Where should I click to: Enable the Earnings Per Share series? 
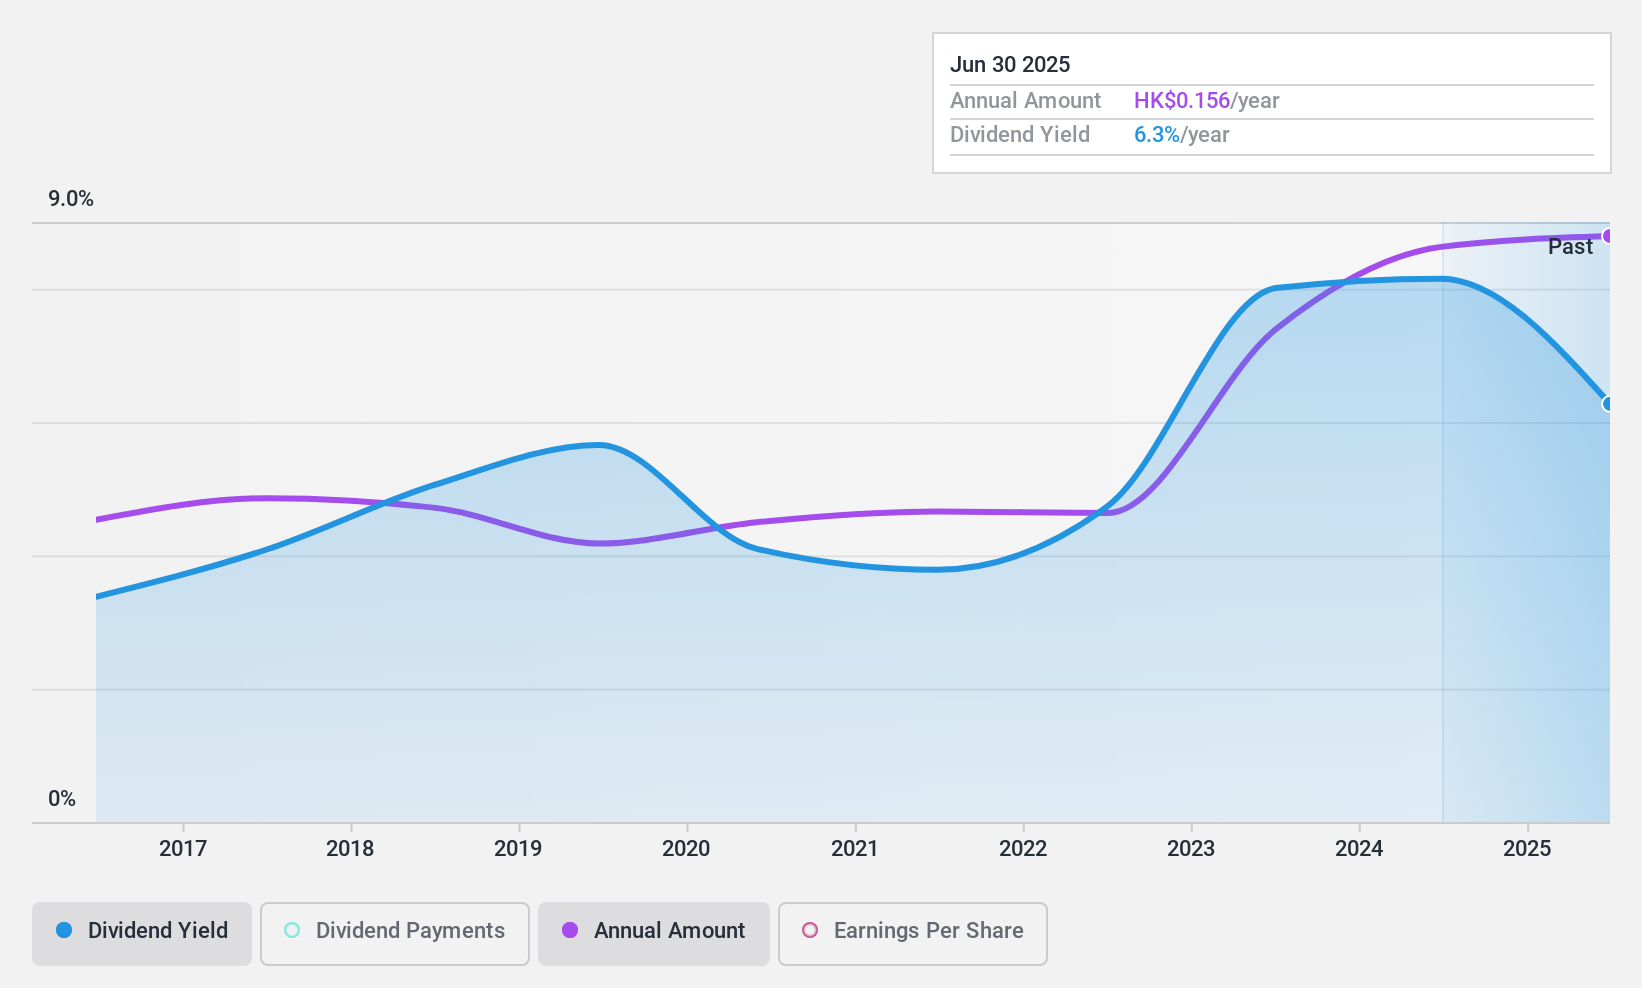(x=913, y=934)
